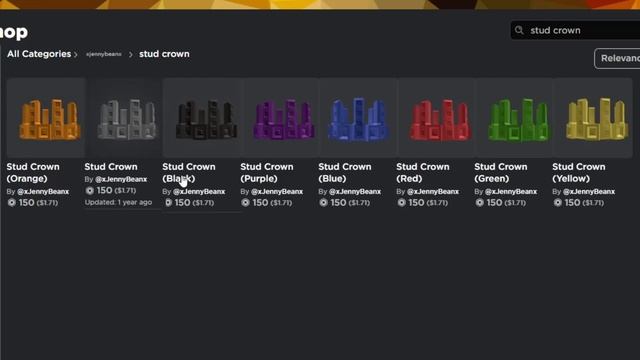Open the gray Stud Crown thumbnail
This screenshot has width=640, height=360.
click(124, 118)
